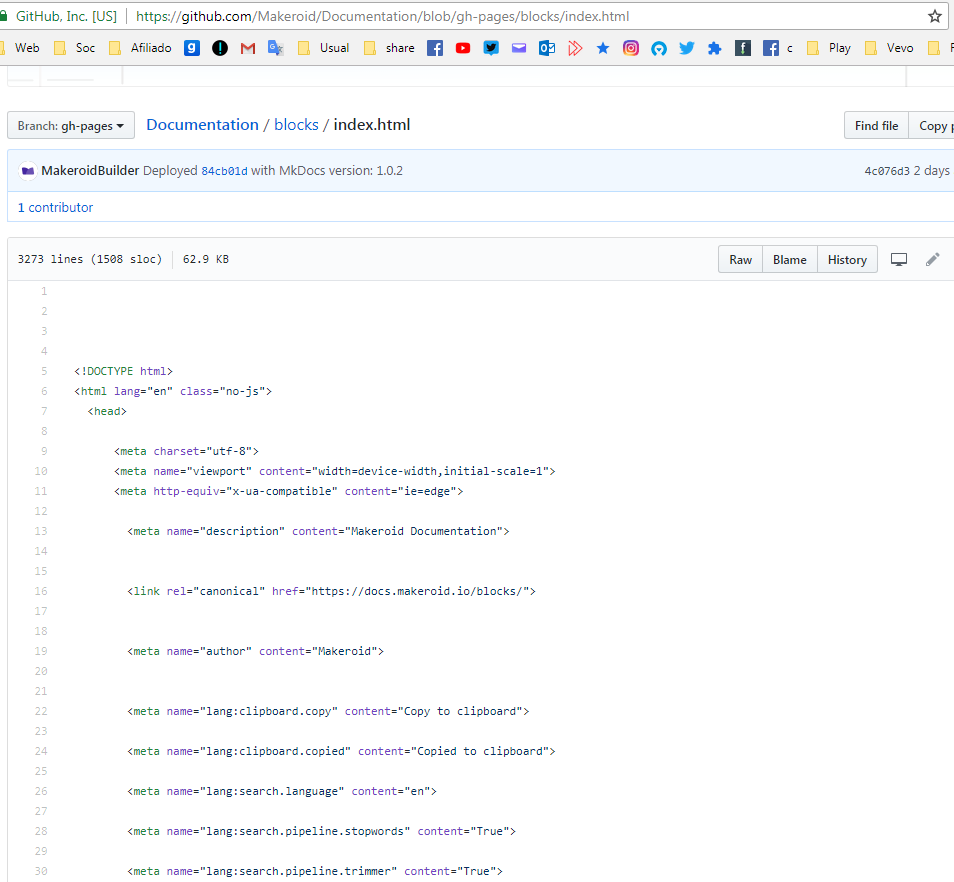Bookmark this page with the star icon
The height and width of the screenshot is (882, 954).
(935, 16)
